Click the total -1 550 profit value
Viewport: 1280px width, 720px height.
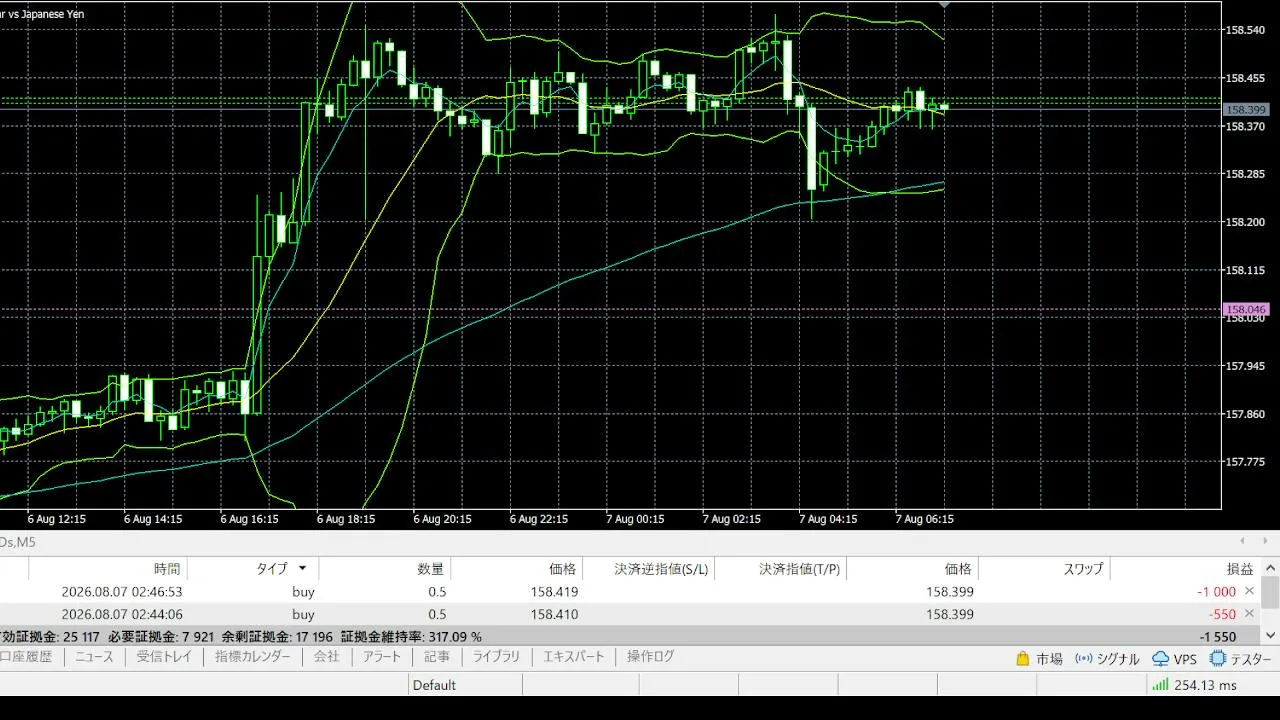pos(1219,636)
